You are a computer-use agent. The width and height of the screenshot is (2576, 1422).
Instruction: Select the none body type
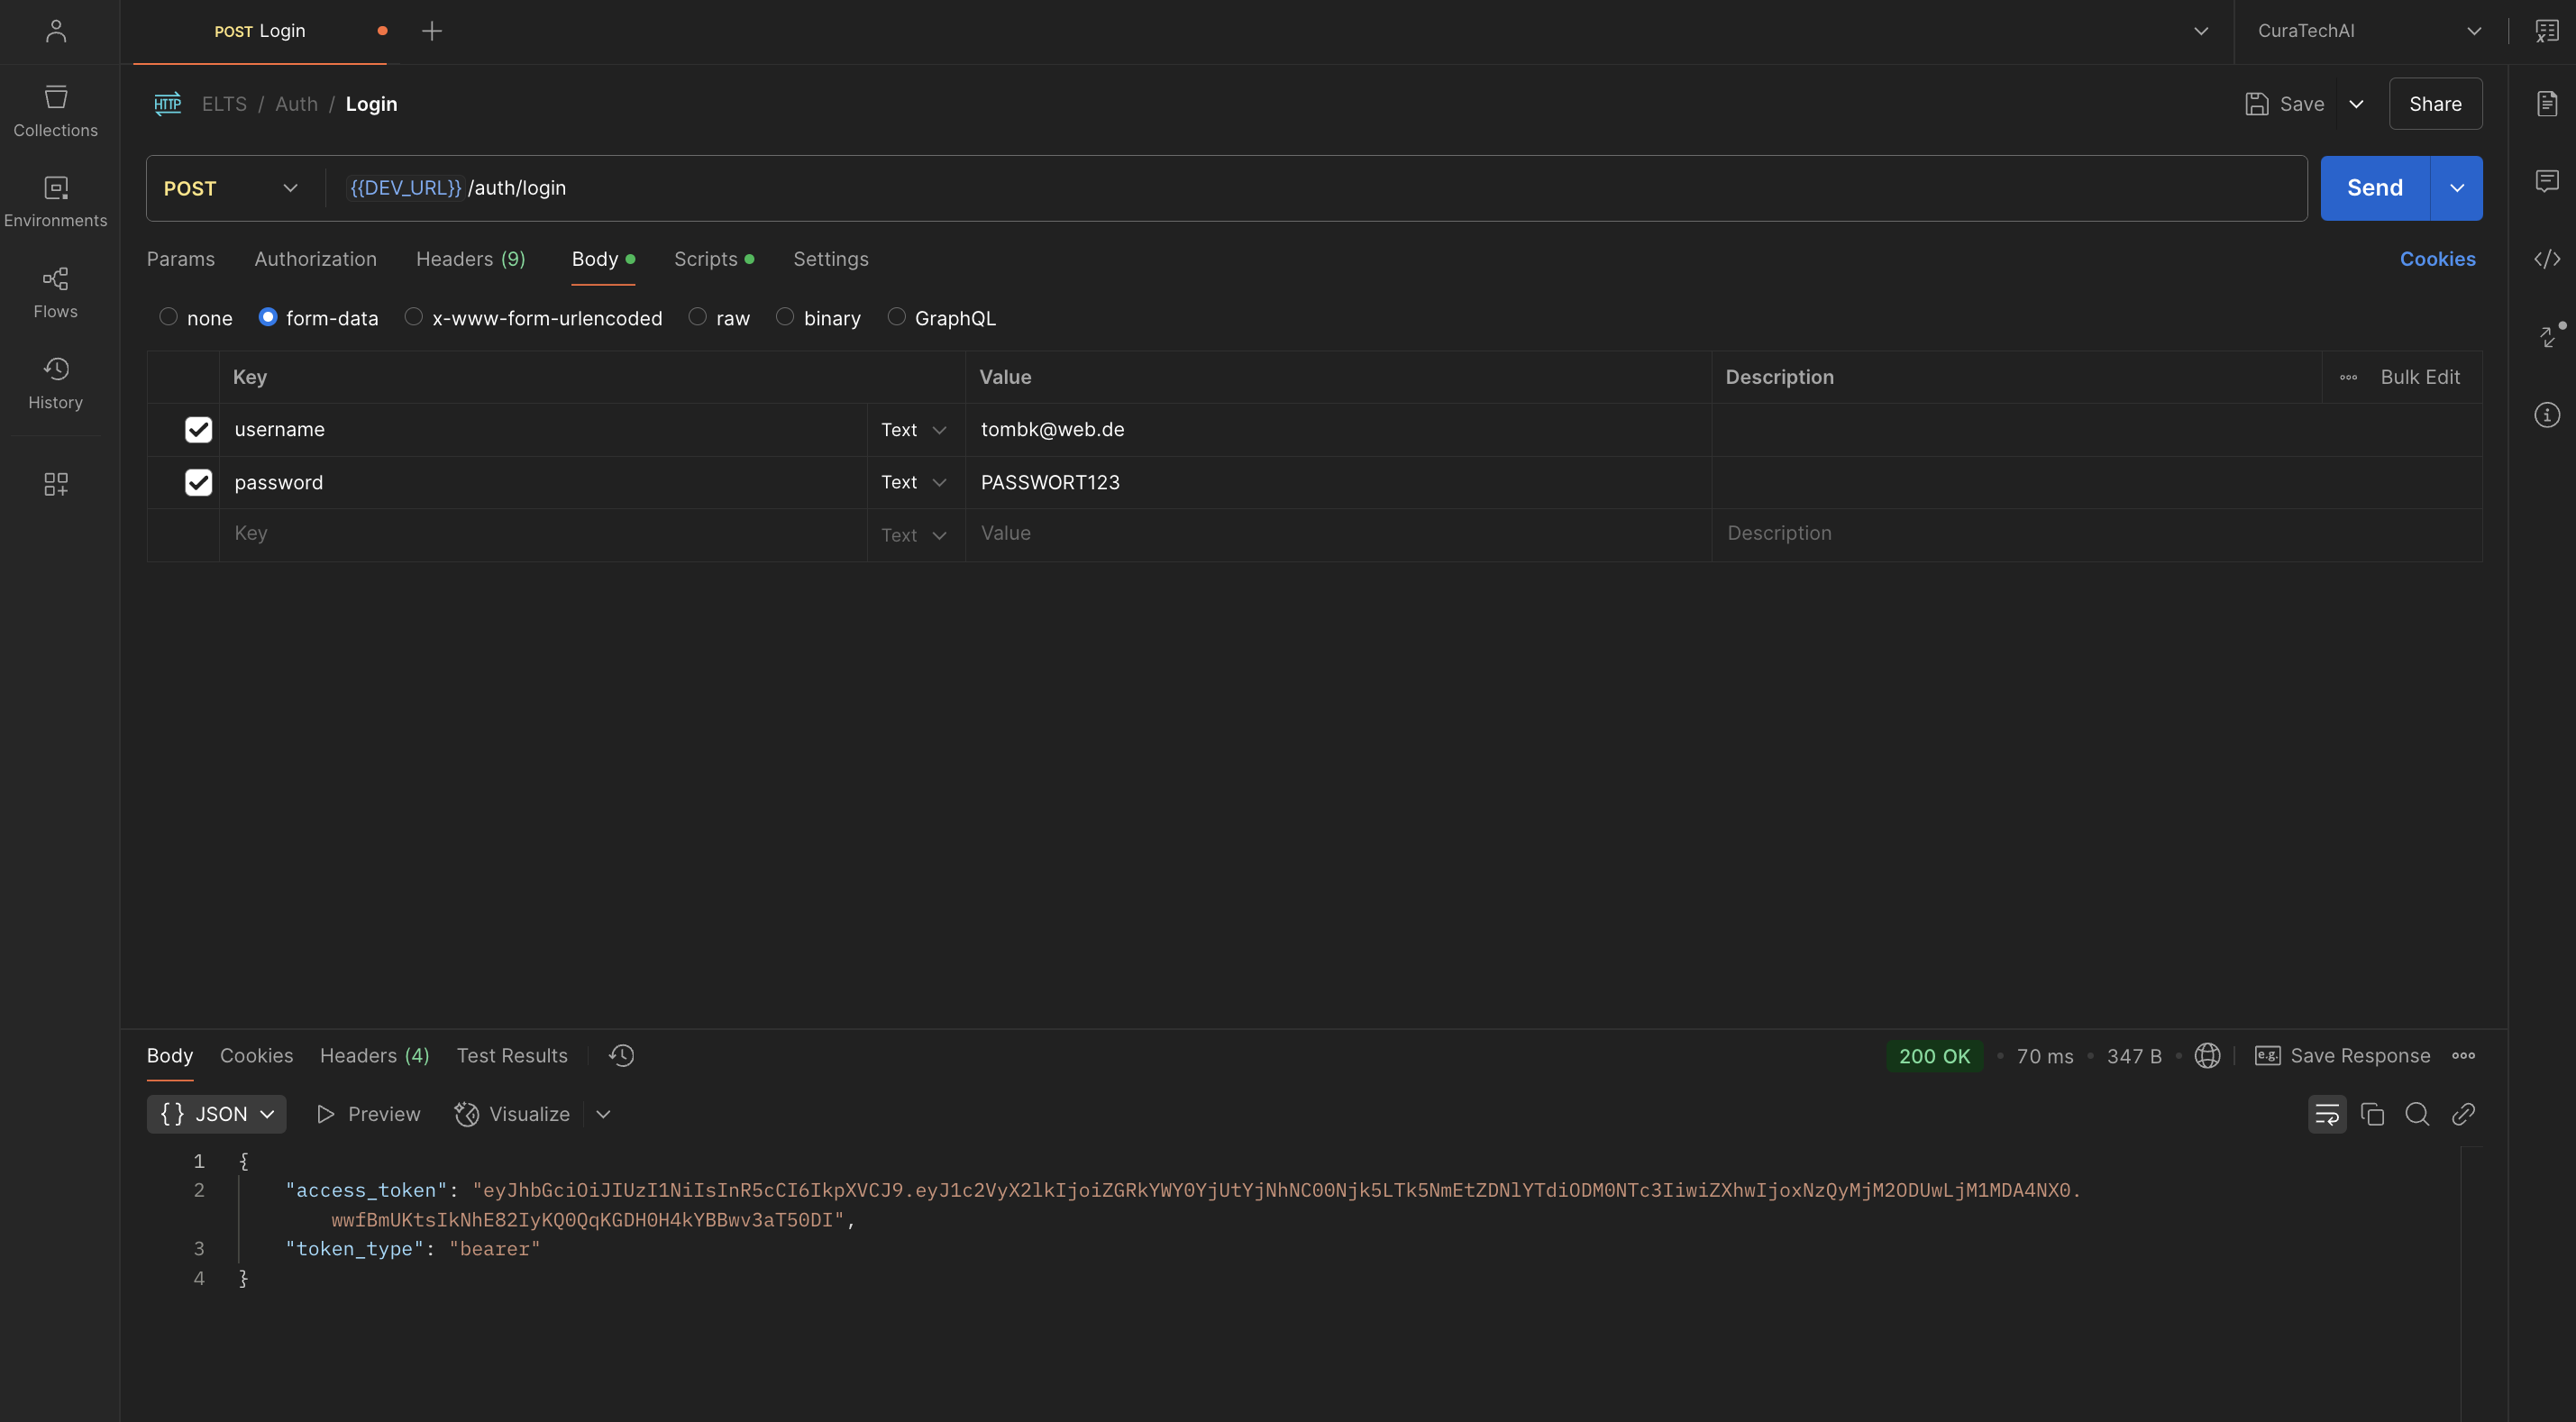click(x=168, y=317)
